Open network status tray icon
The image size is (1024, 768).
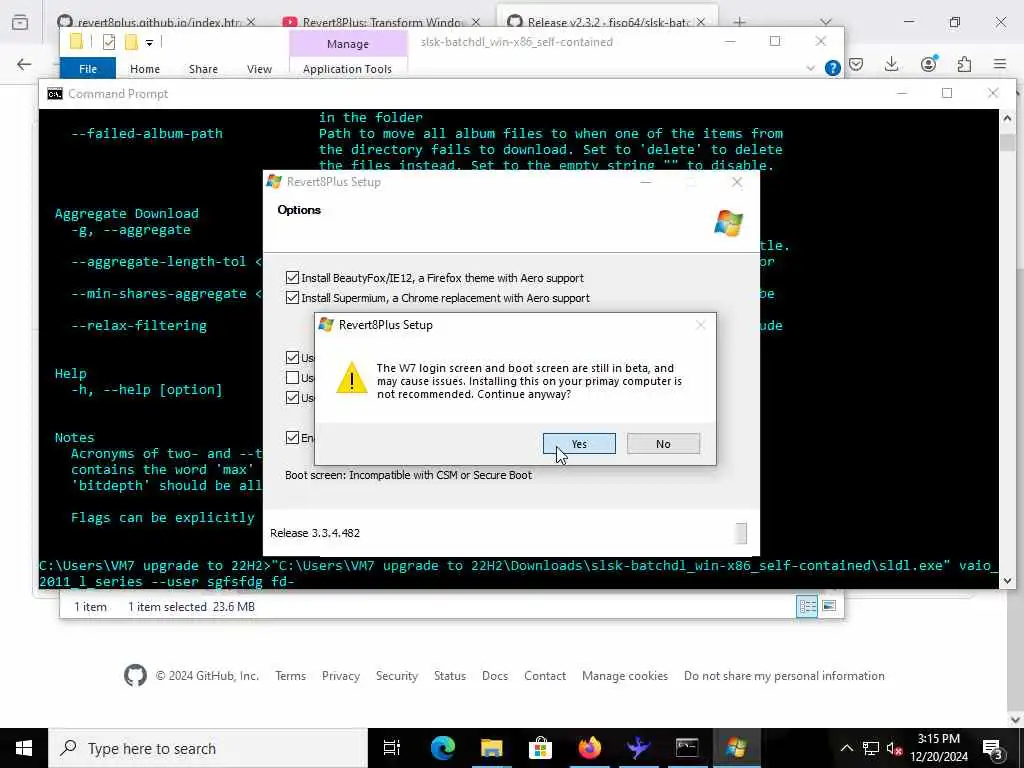coord(871,748)
